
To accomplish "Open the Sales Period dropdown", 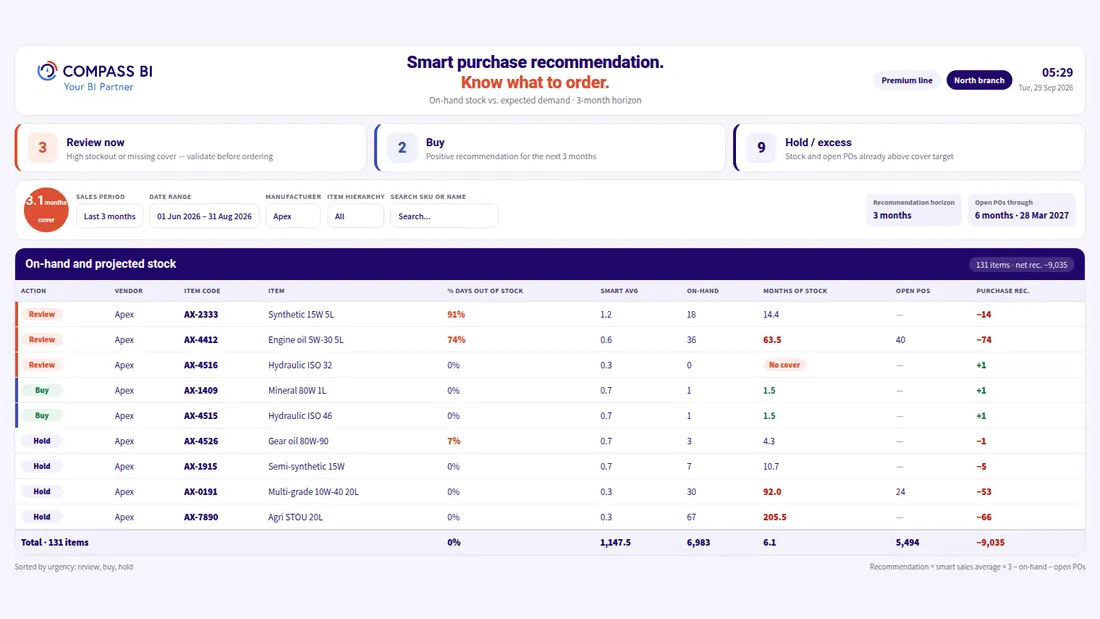I will [x=109, y=216].
